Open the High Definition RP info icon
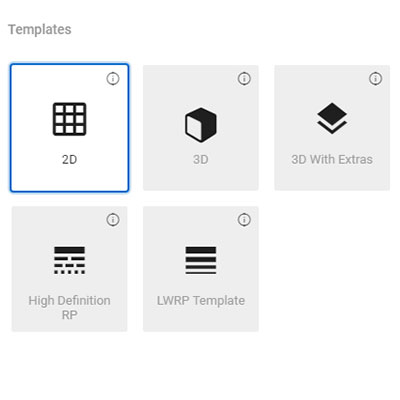The width and height of the screenshot is (400, 400). click(113, 220)
